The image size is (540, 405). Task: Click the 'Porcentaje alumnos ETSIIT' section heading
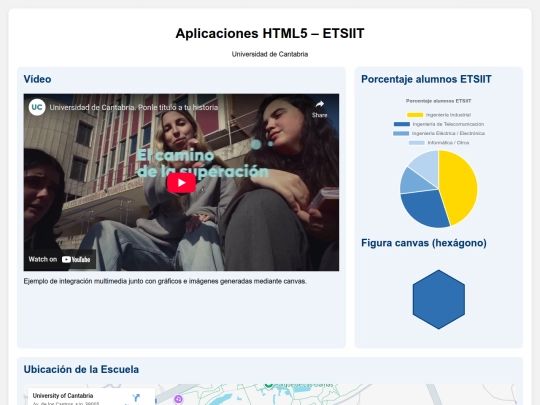tap(426, 79)
